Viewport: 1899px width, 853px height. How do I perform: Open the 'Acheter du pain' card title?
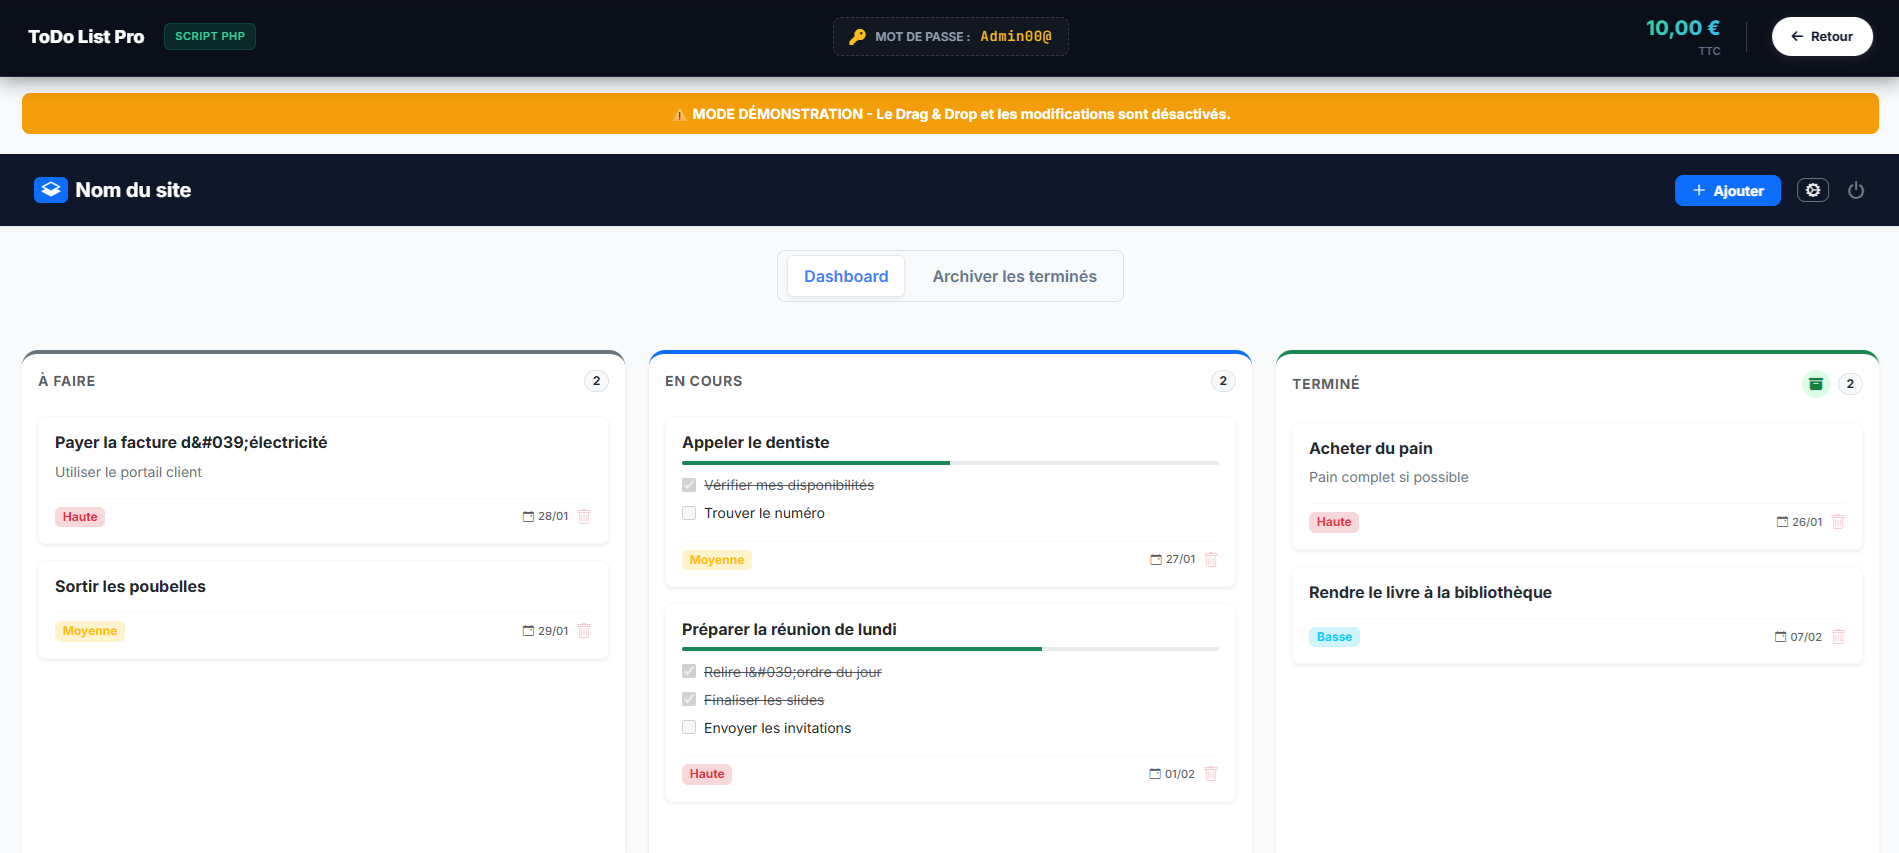coord(1371,449)
